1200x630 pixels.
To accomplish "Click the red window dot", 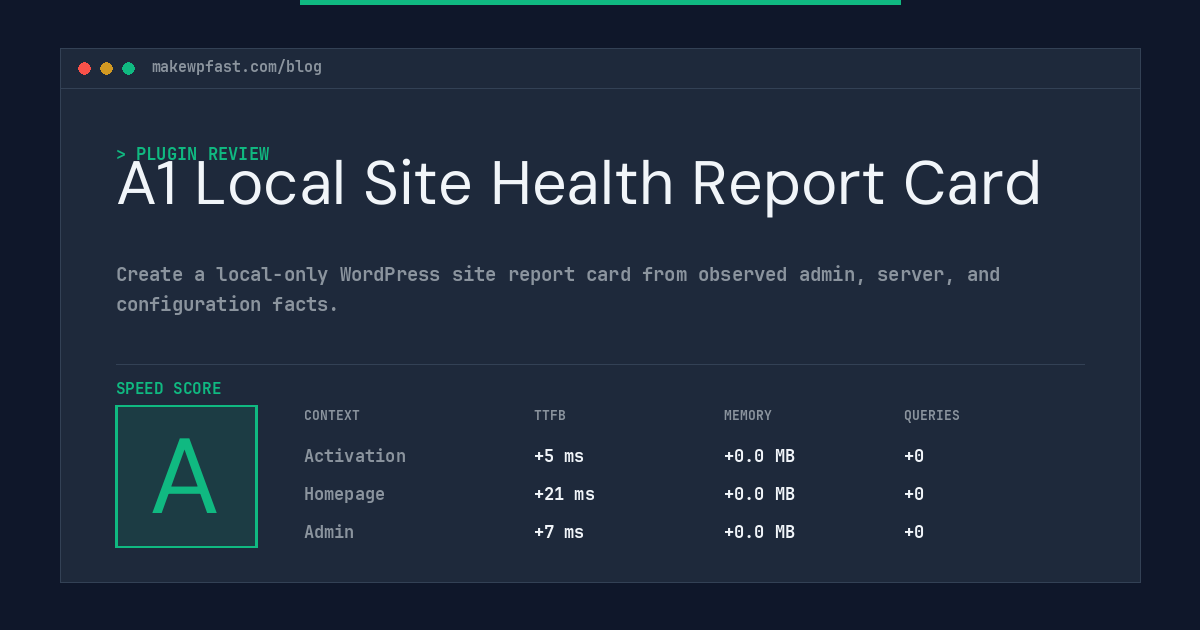I will click(84, 68).
